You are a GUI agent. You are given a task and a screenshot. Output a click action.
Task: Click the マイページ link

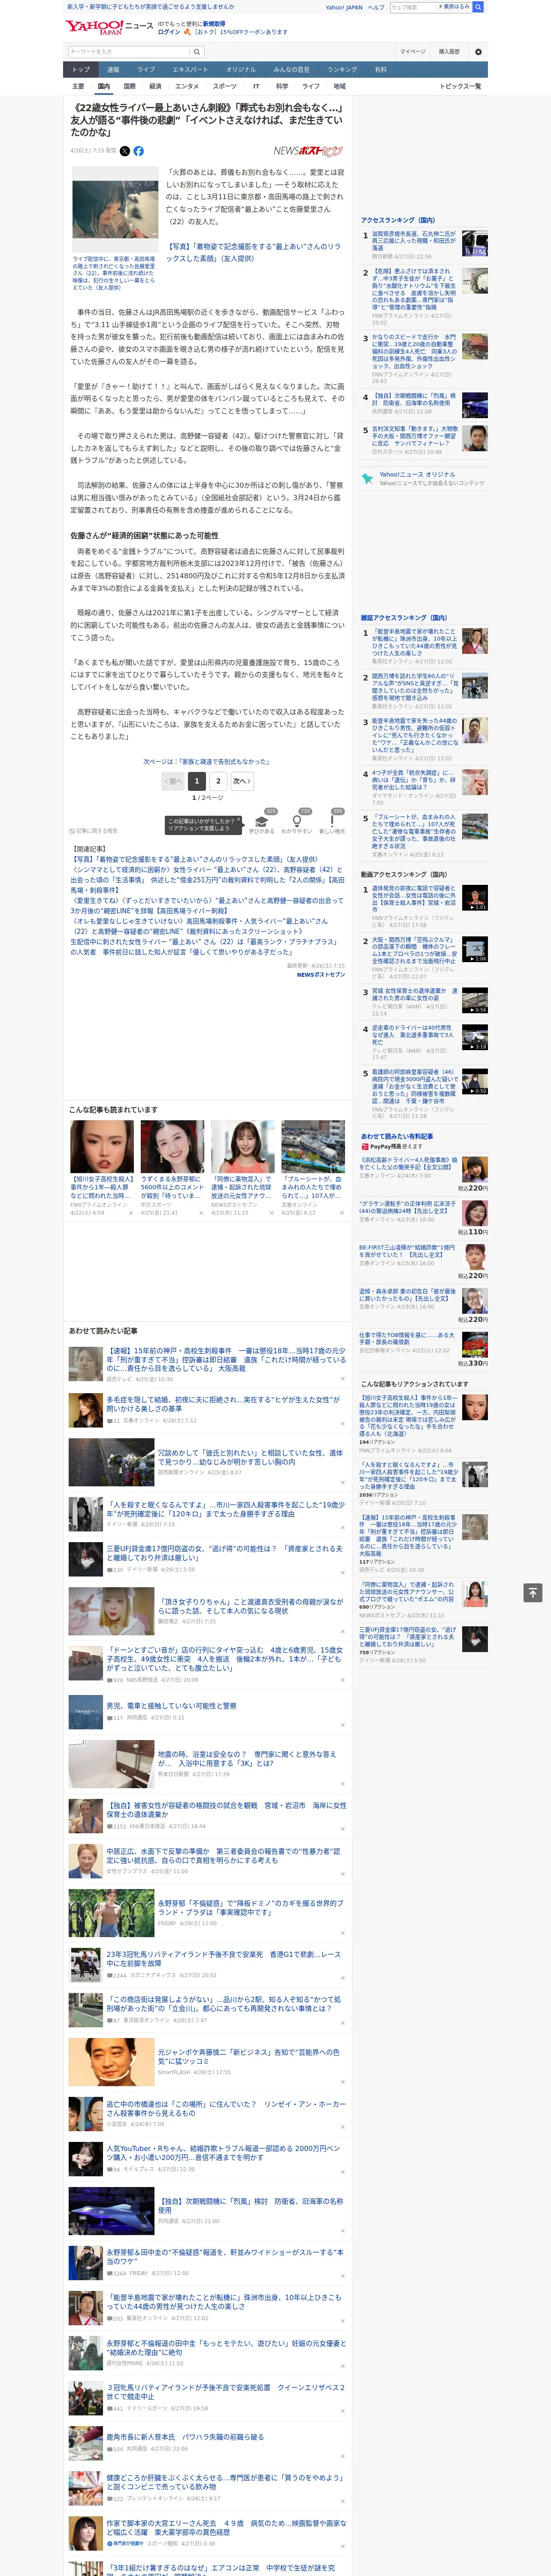(413, 52)
